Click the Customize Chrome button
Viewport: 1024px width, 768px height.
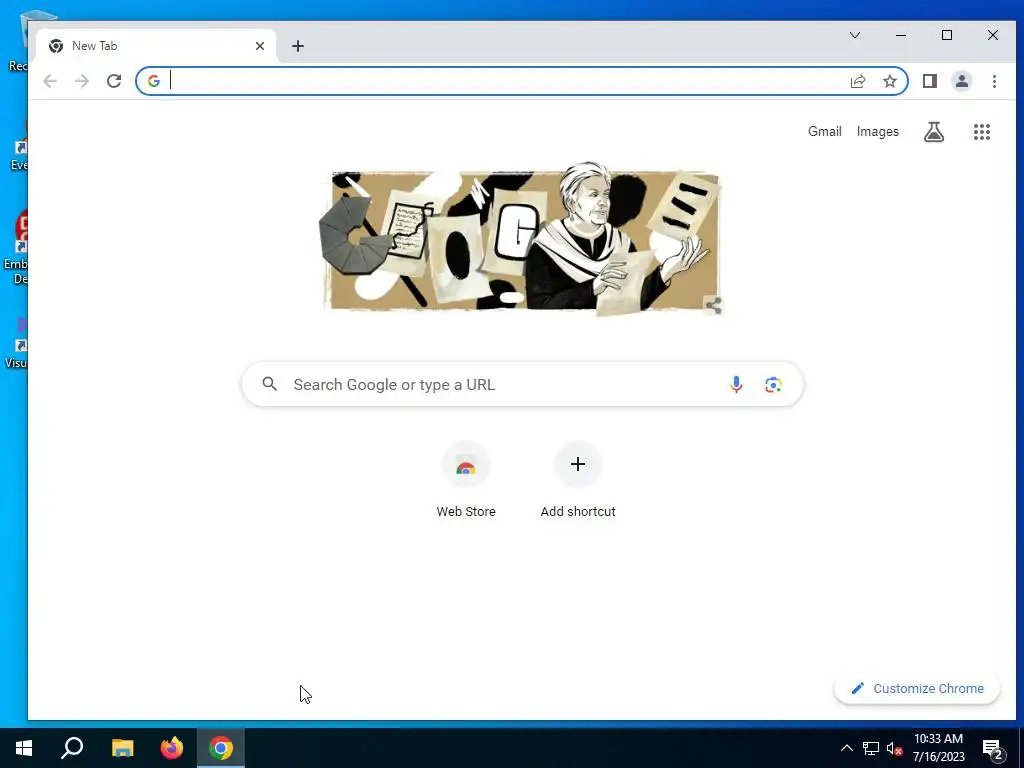[917, 688]
